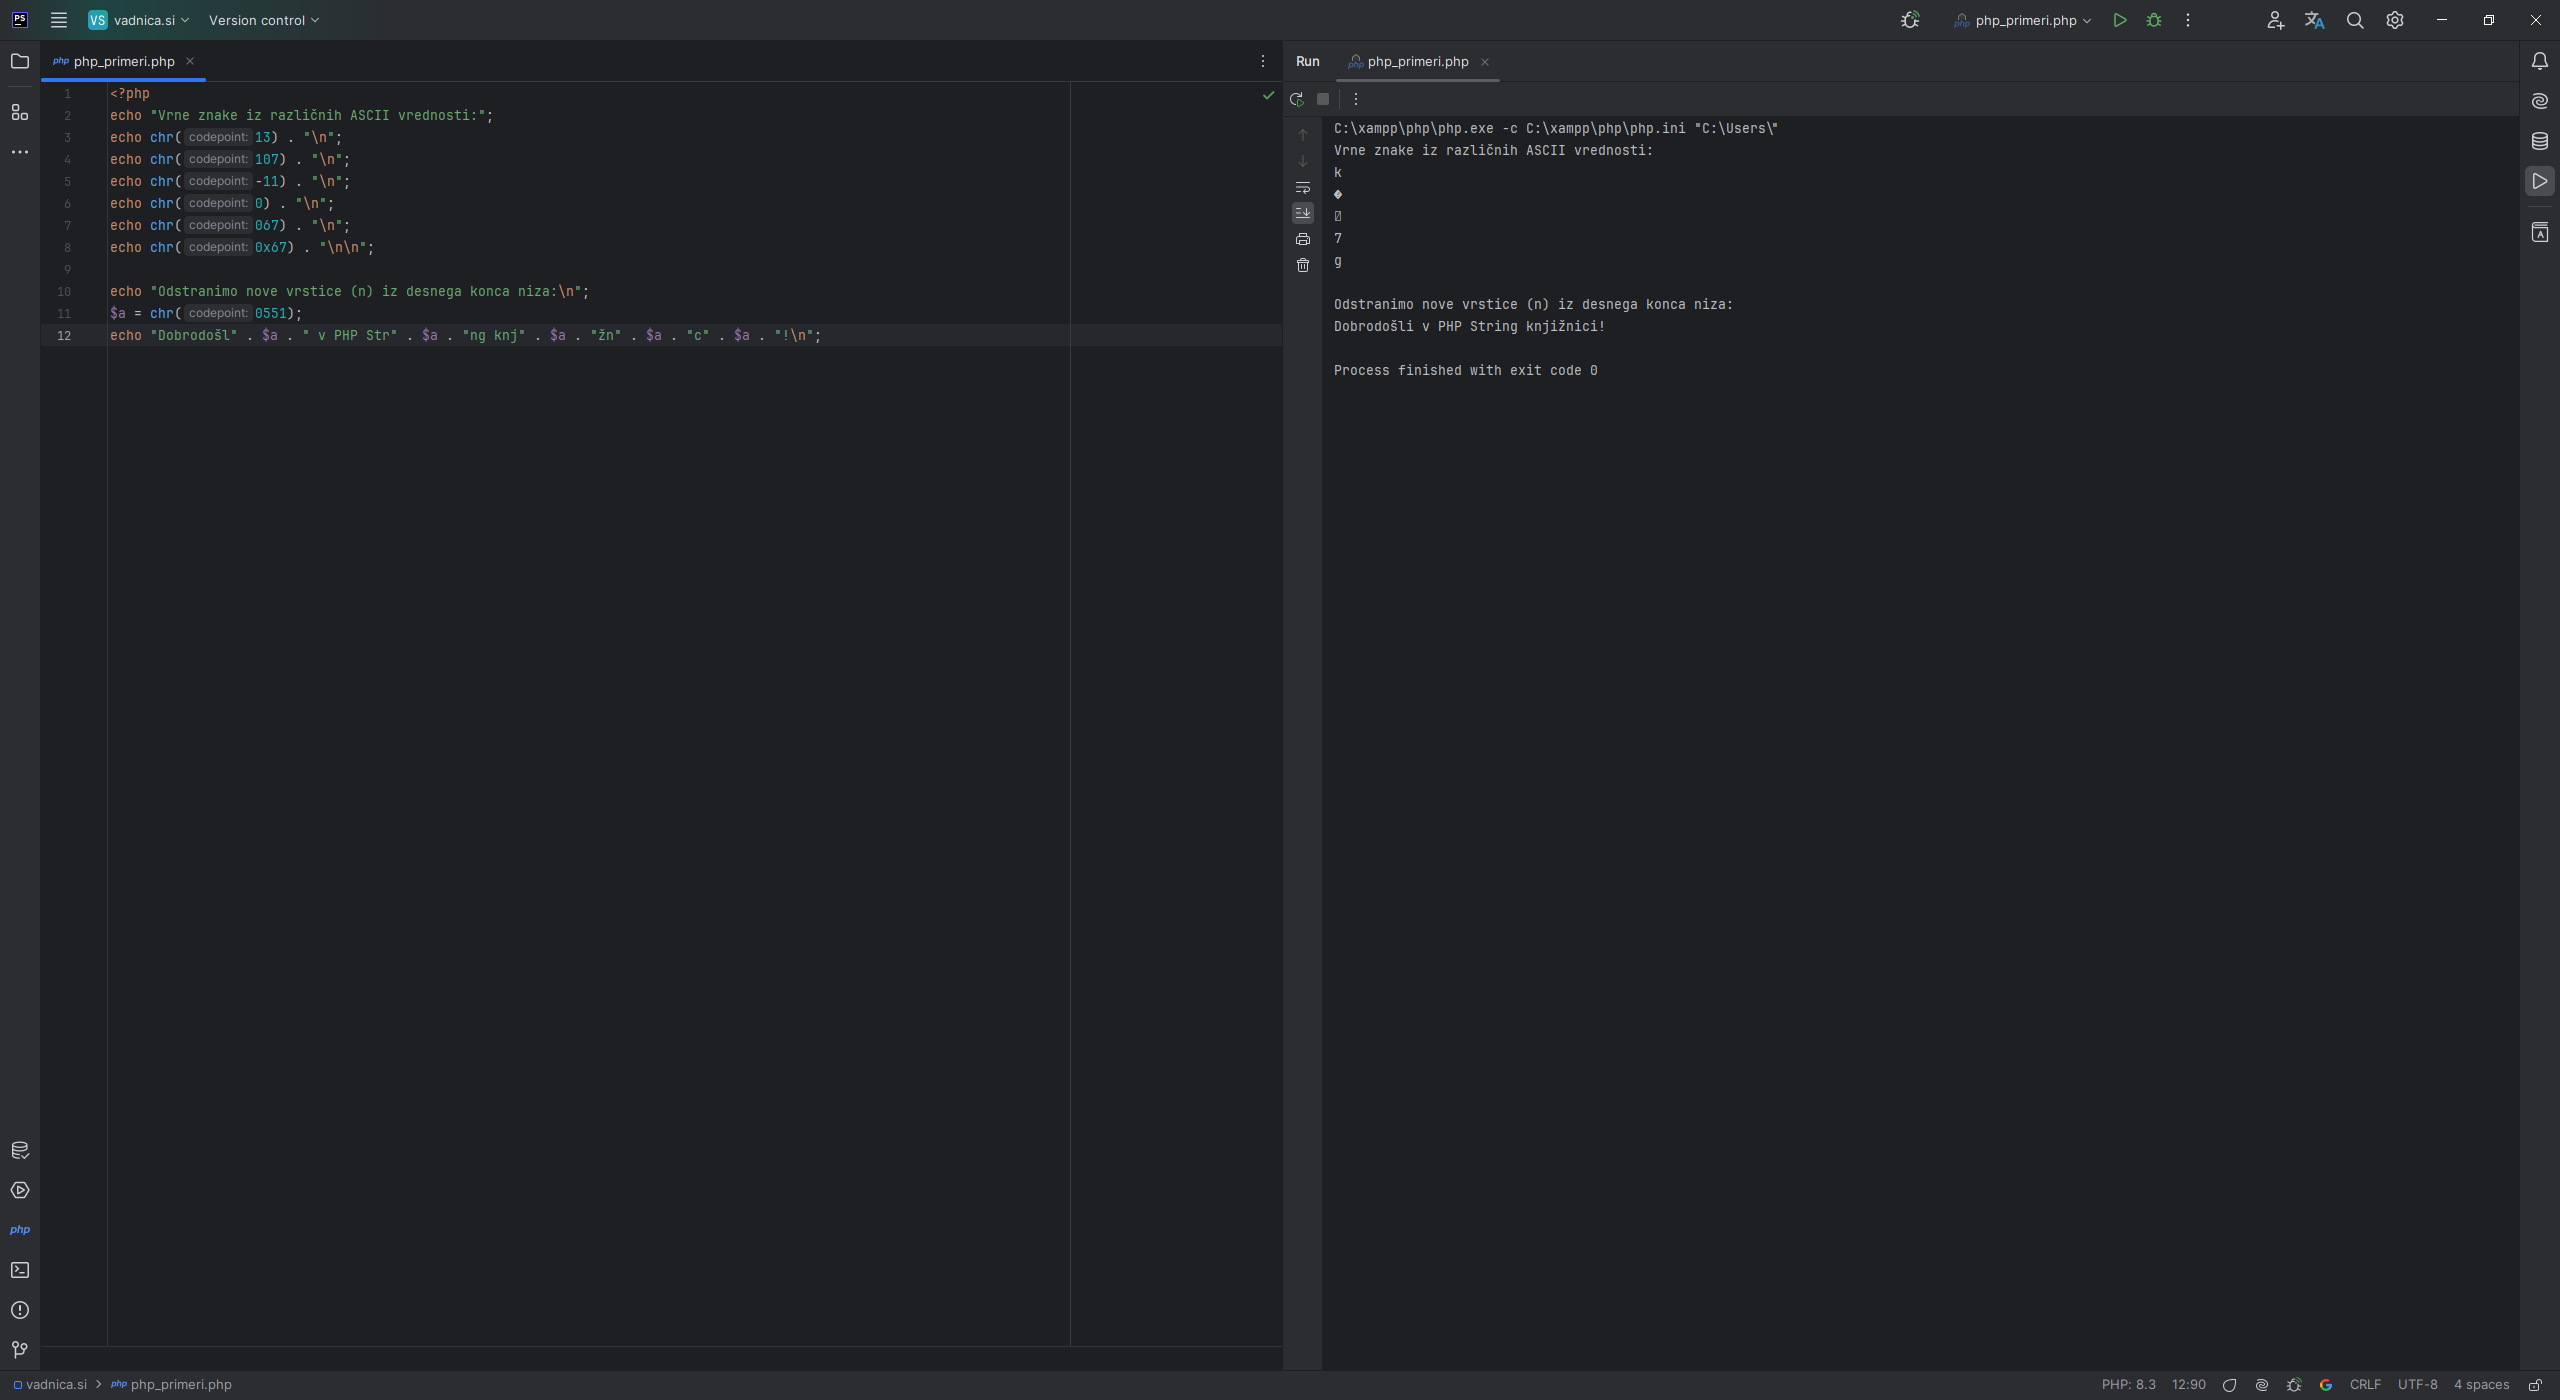2560x1400 pixels.
Task: Clear all Run console output with trash icon
Action: (1303, 265)
